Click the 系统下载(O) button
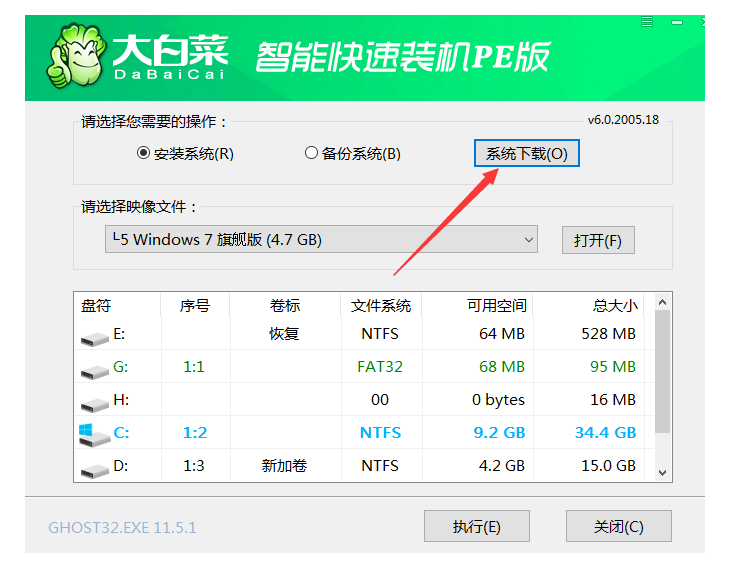The width and height of the screenshot is (733, 574). point(526,153)
